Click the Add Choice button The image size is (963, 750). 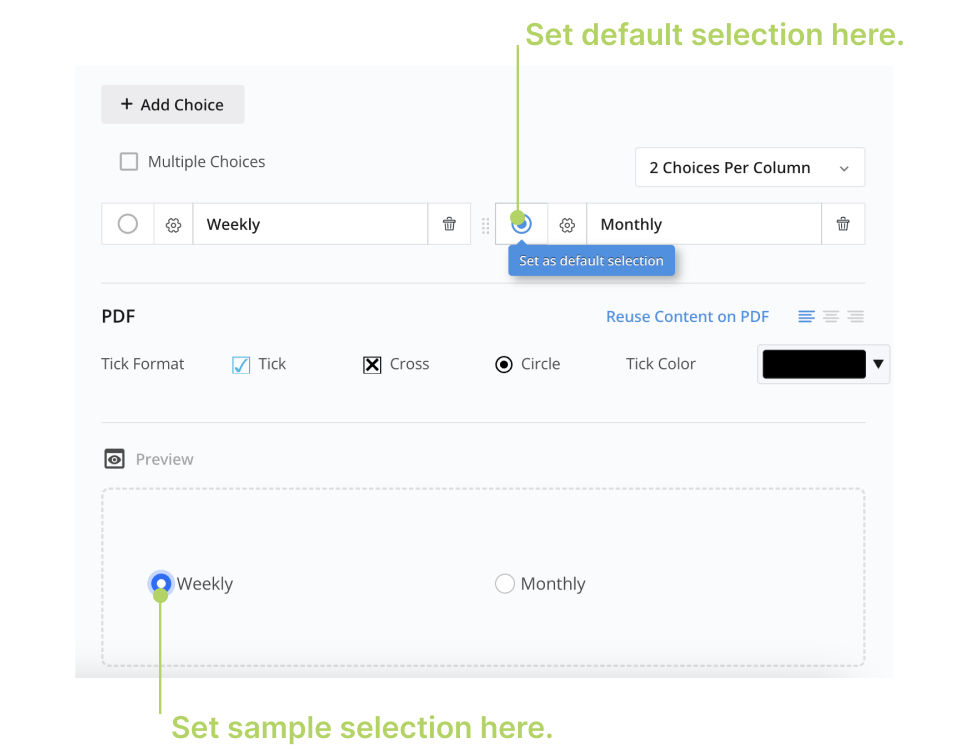[x=172, y=105]
